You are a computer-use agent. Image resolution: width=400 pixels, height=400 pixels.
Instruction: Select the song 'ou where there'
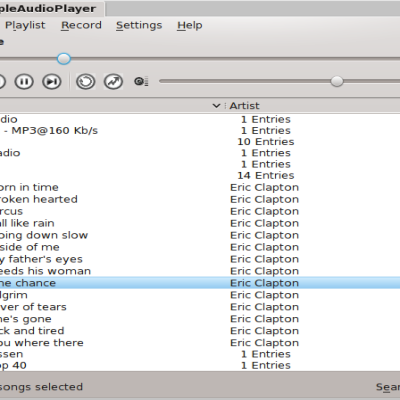pos(200,343)
